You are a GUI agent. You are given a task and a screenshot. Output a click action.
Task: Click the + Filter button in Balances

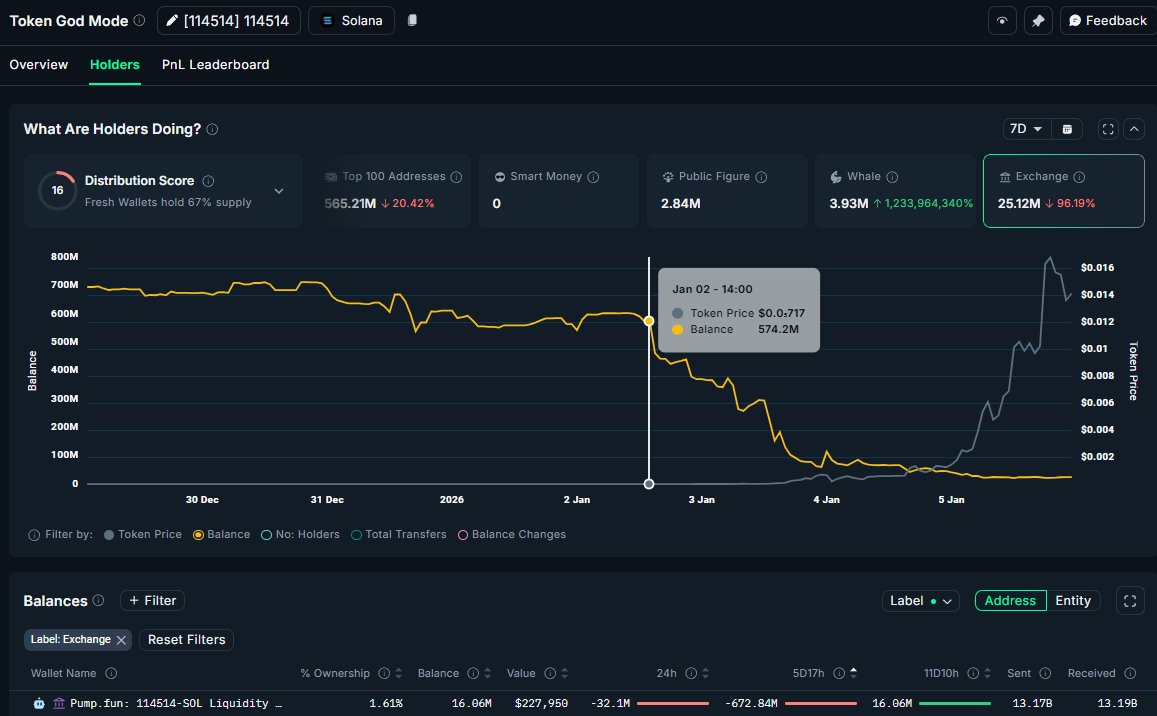pyautogui.click(x=152, y=600)
